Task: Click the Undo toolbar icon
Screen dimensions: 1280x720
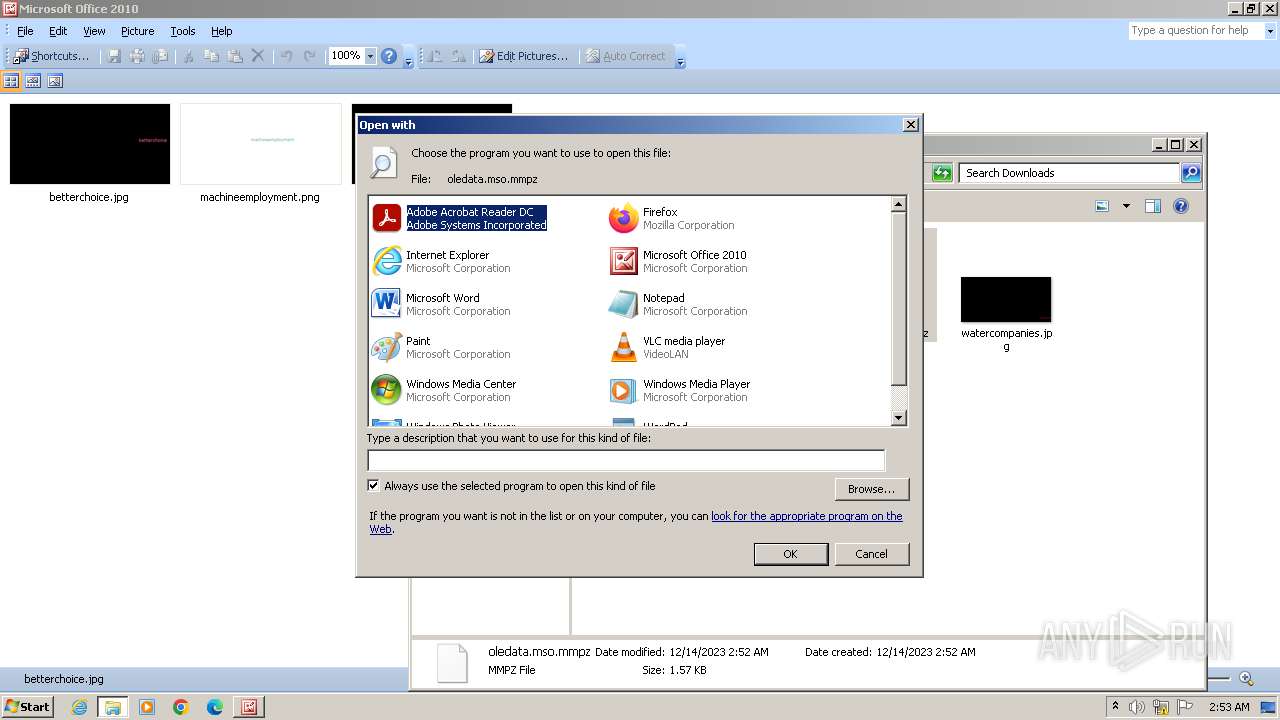Action: (x=287, y=56)
